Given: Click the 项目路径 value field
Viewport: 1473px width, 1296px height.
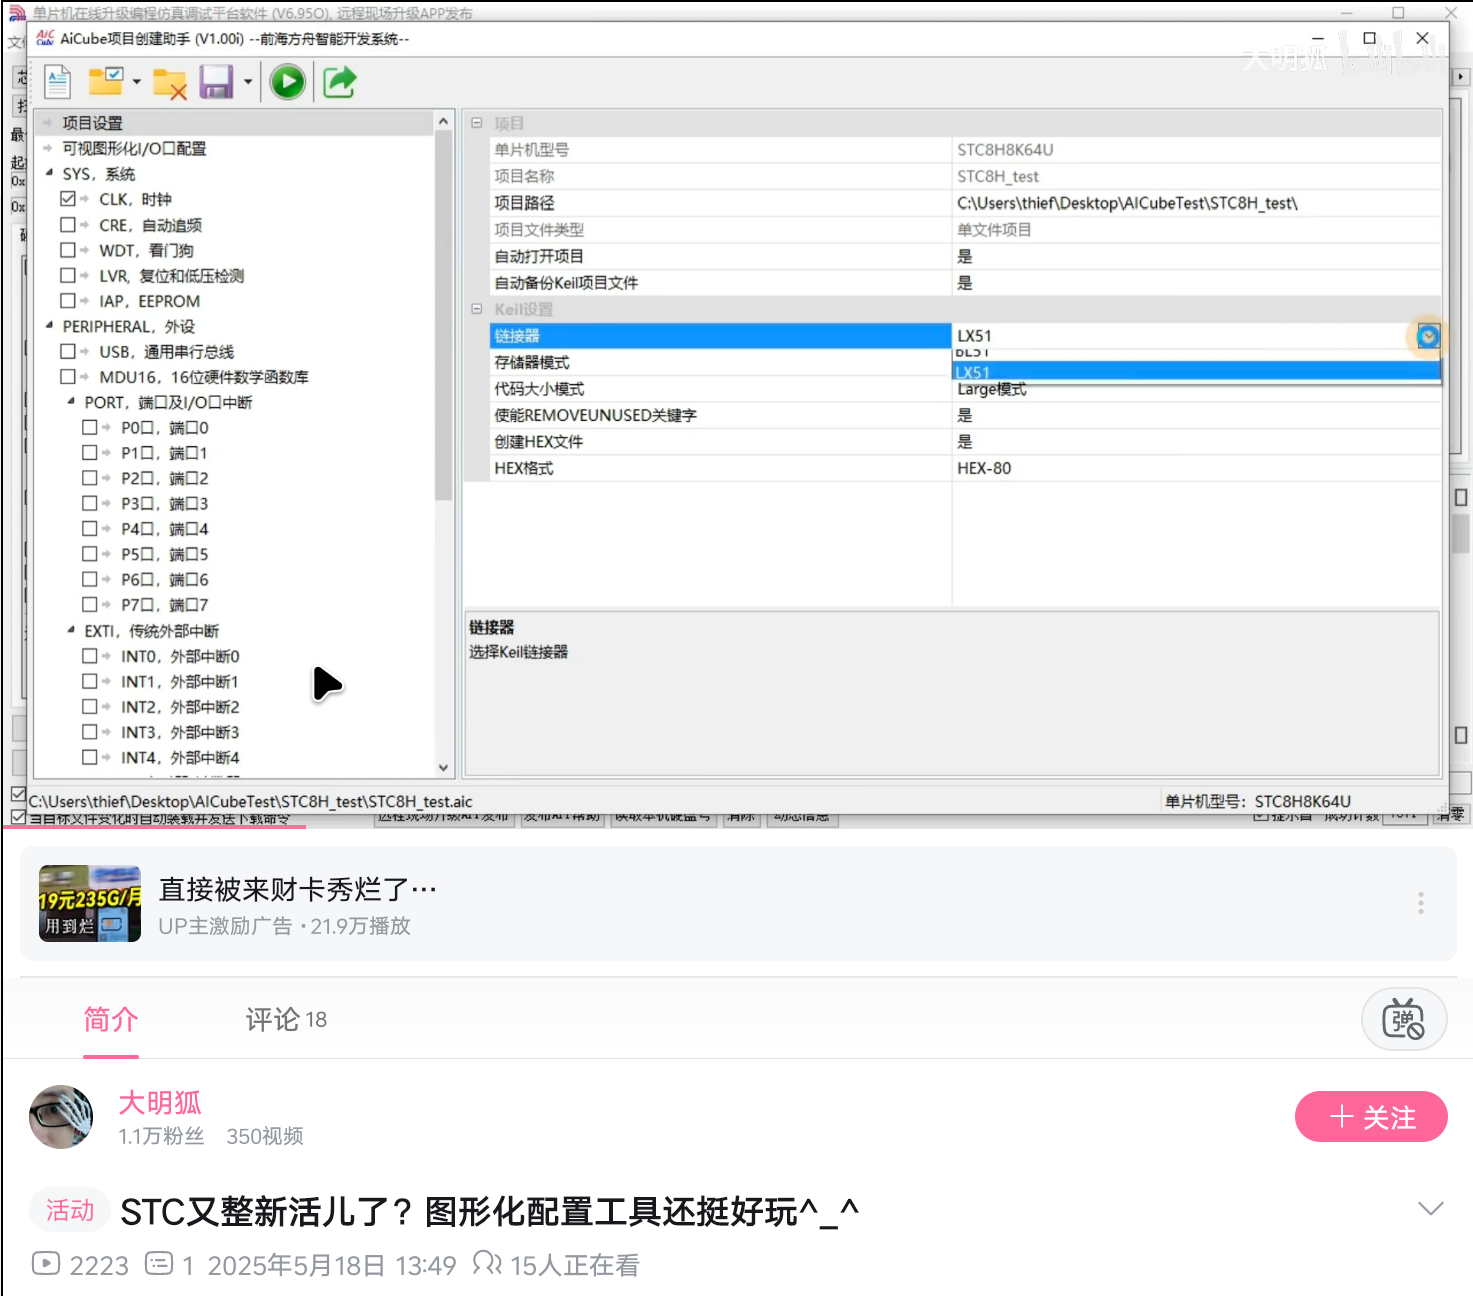Looking at the screenshot, I should 1197,203.
